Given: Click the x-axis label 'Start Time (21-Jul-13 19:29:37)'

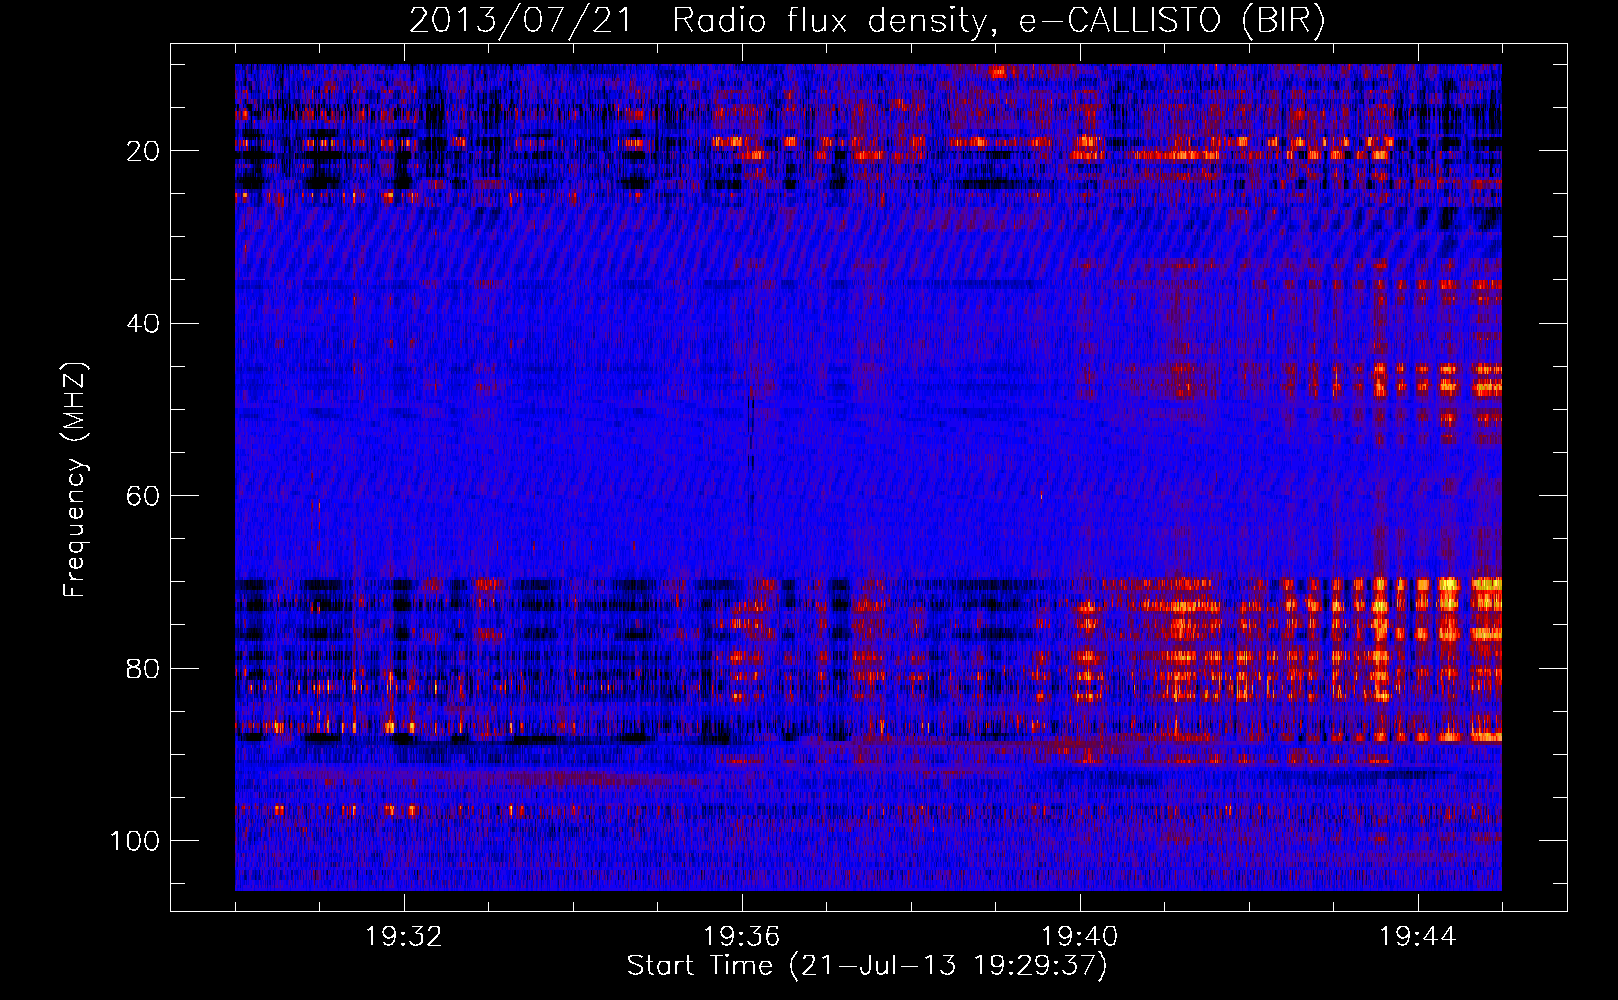Looking at the screenshot, I should click(867, 966).
